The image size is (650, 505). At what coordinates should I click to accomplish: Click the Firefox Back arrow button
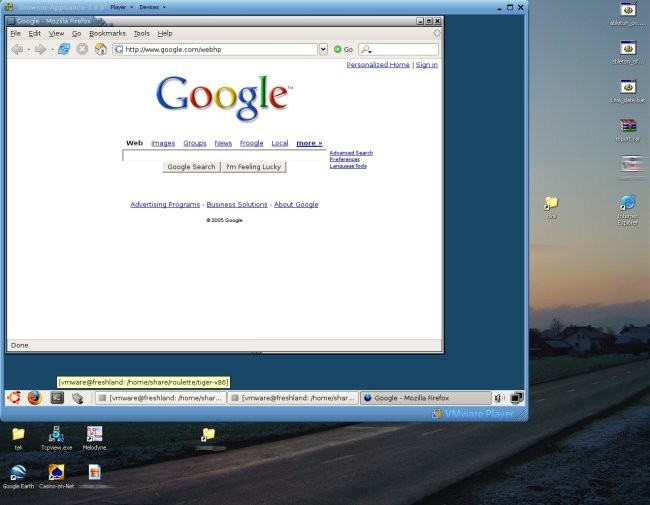pos(17,49)
